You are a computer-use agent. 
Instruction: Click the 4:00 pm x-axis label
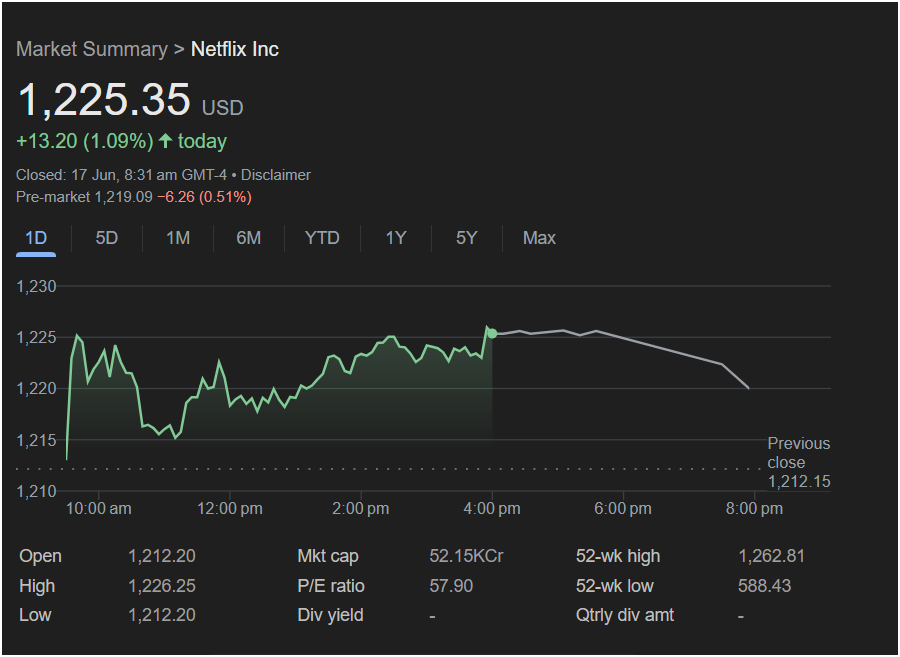492,508
